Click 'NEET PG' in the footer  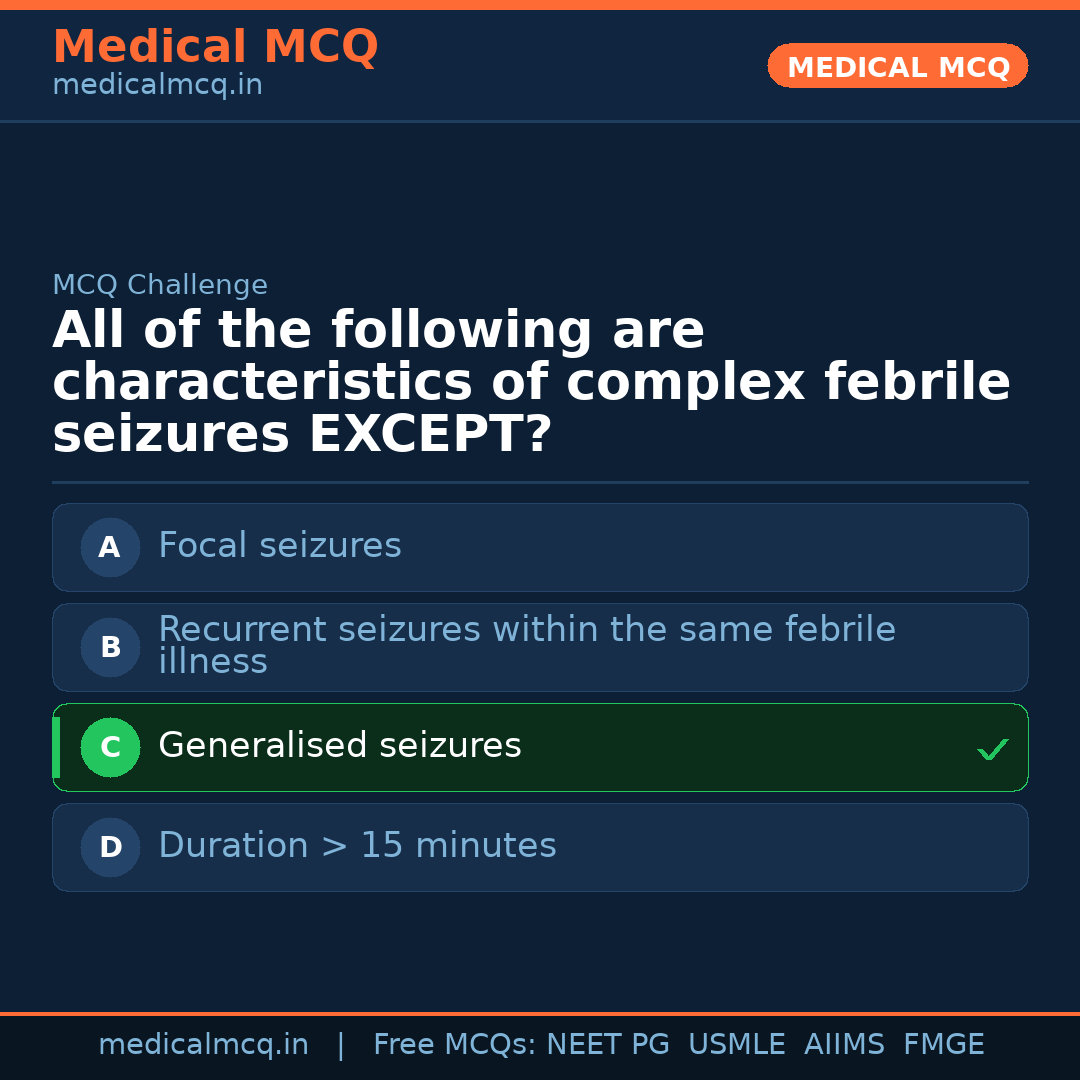pos(608,1045)
